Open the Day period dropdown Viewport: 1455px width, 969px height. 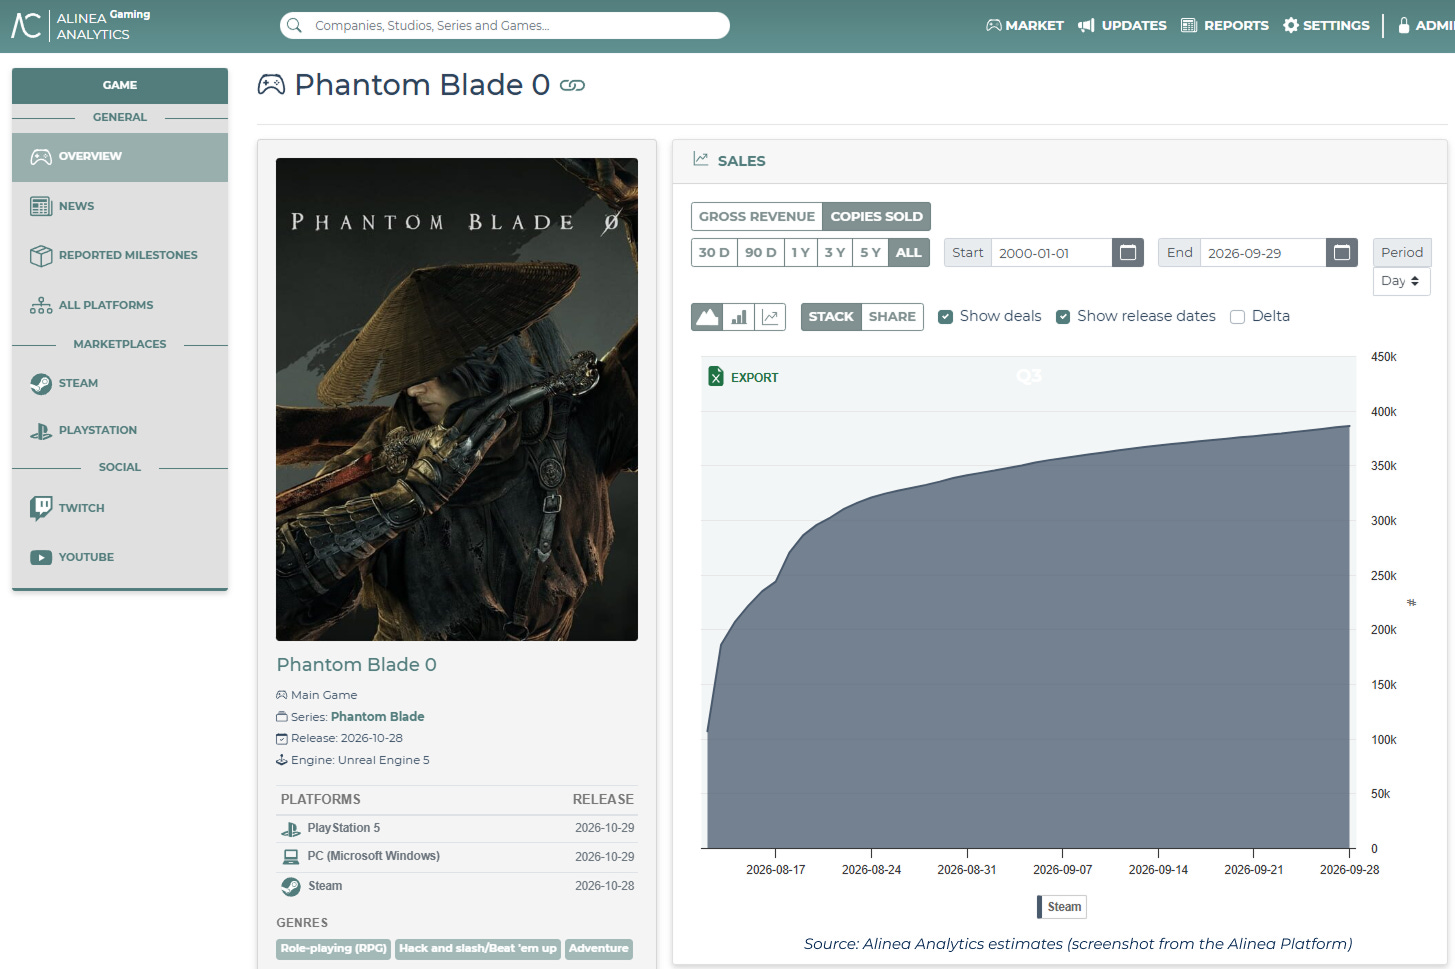[x=1401, y=281]
